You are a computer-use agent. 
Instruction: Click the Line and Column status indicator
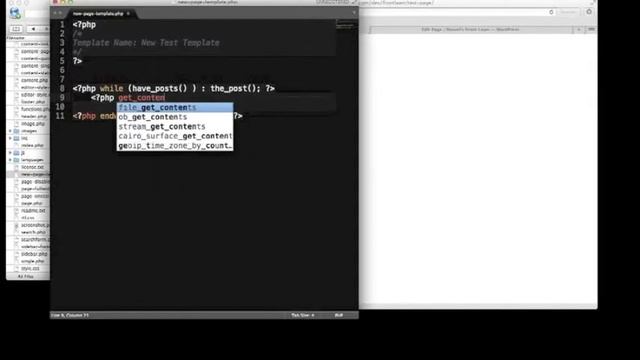70,315
